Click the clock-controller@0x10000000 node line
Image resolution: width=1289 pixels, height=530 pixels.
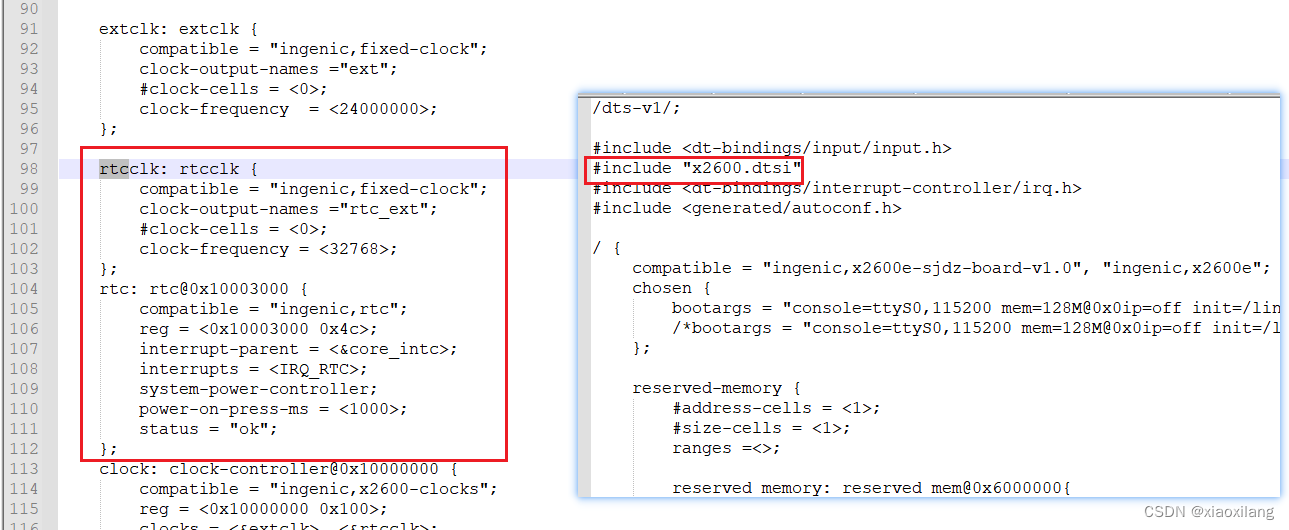point(279,469)
